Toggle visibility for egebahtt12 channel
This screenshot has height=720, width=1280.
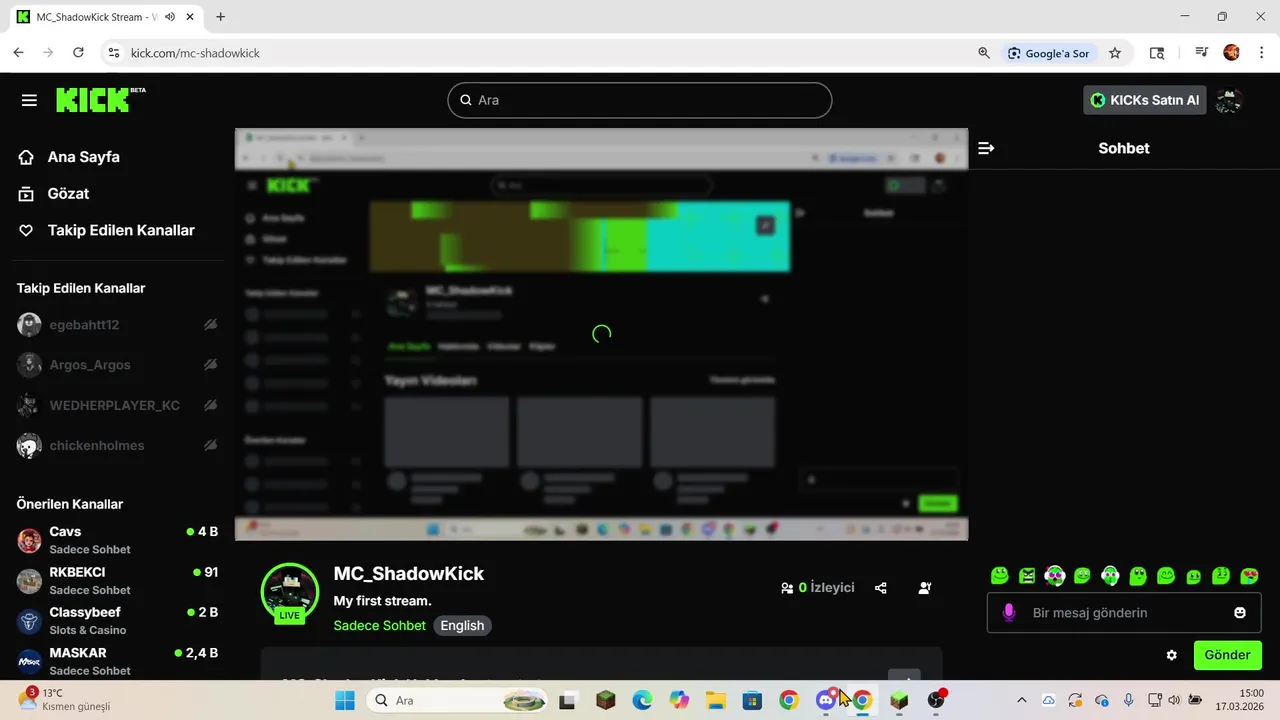click(210, 325)
